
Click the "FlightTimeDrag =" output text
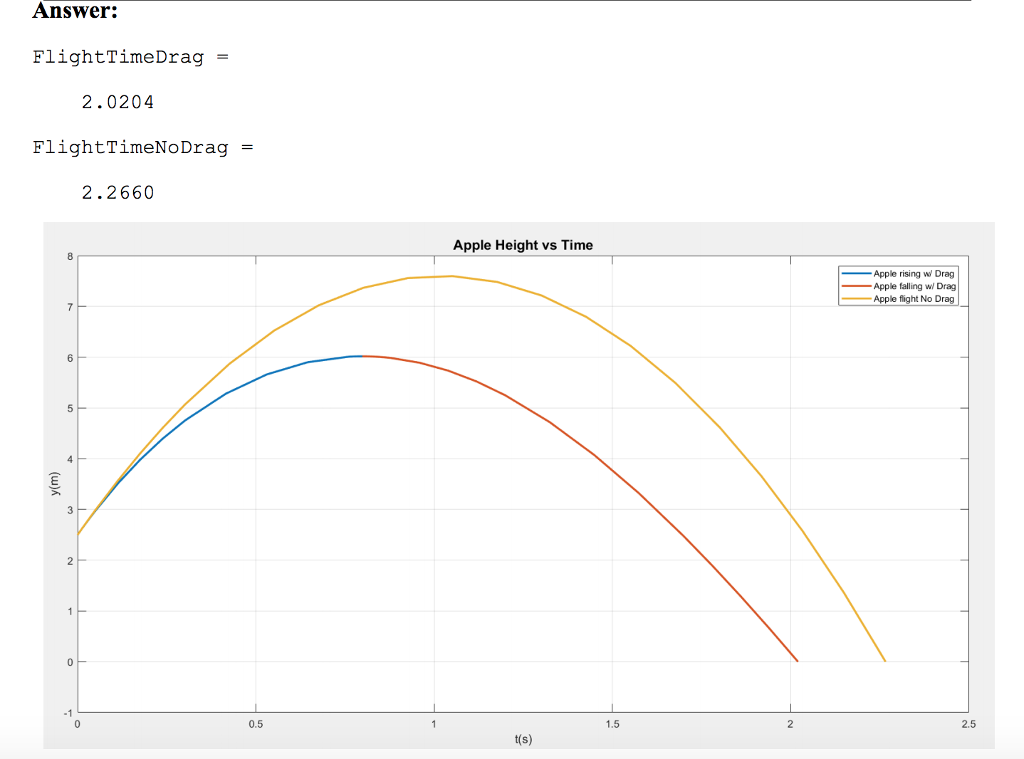[130, 57]
